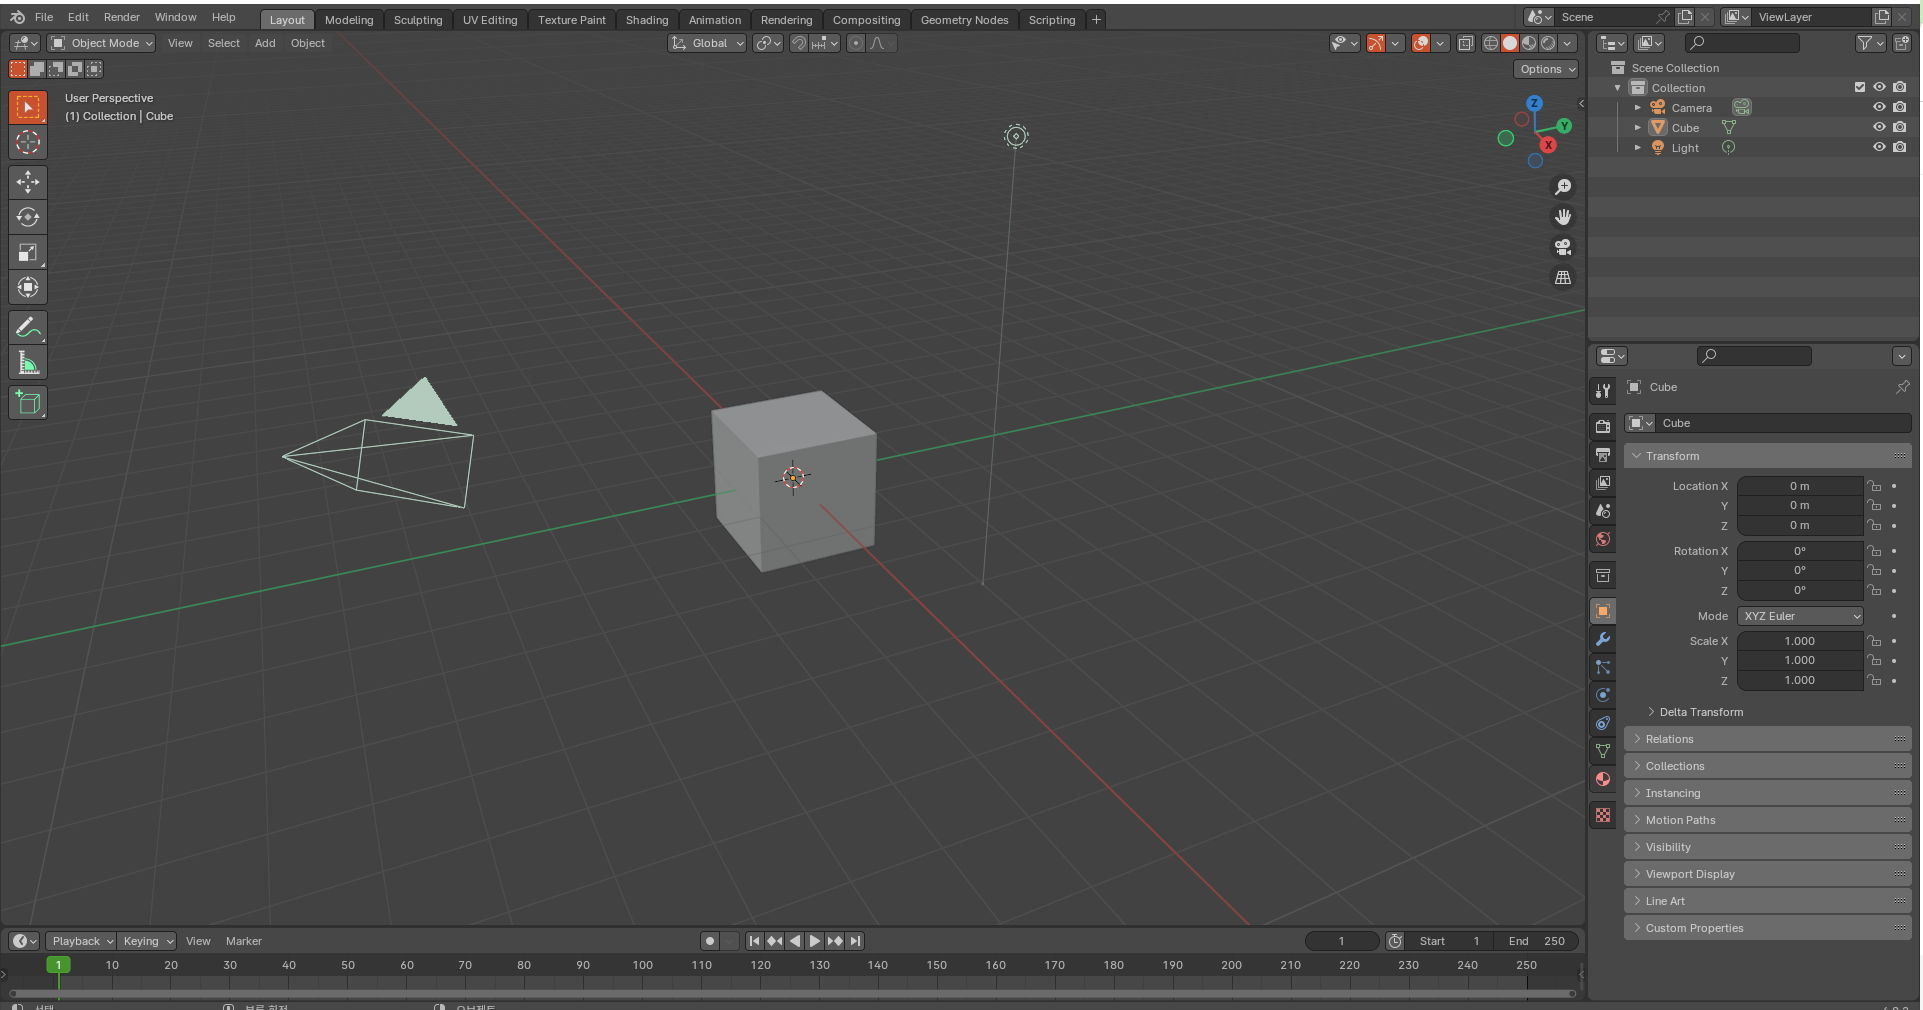Open the File menu
The height and width of the screenshot is (1010, 1923).
[x=44, y=17]
